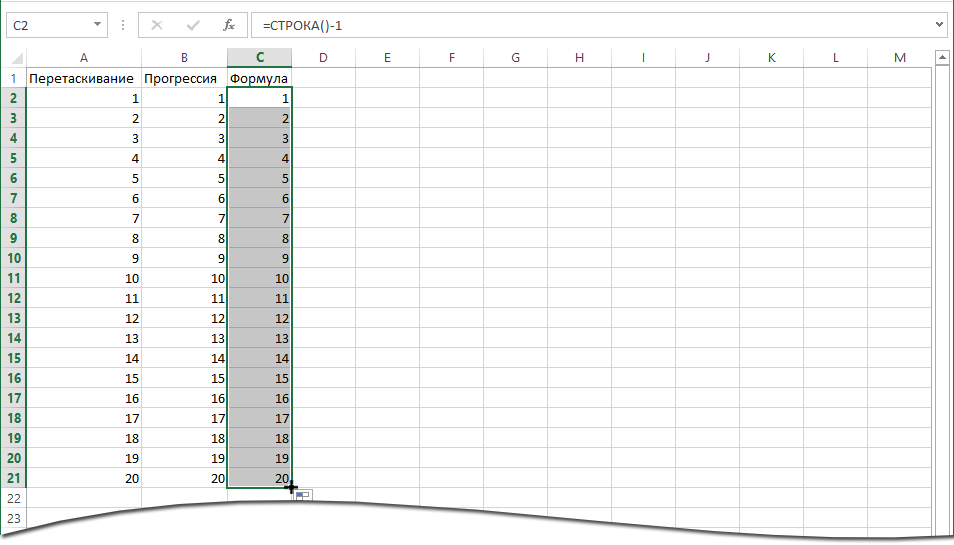Image resolution: width=954 pixels, height=545 pixels.
Task: Click the Enter checkmark formula icon
Action: pyautogui.click(x=193, y=24)
